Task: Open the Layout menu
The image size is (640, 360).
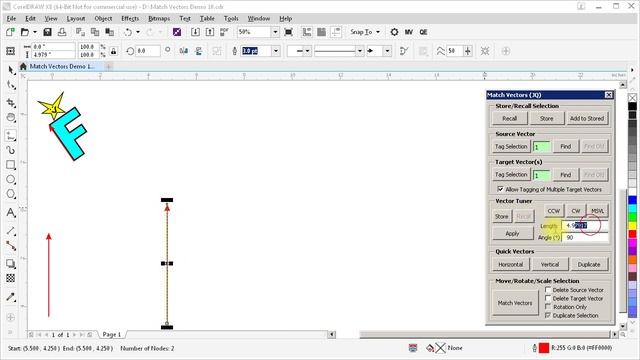Action: pos(76,18)
